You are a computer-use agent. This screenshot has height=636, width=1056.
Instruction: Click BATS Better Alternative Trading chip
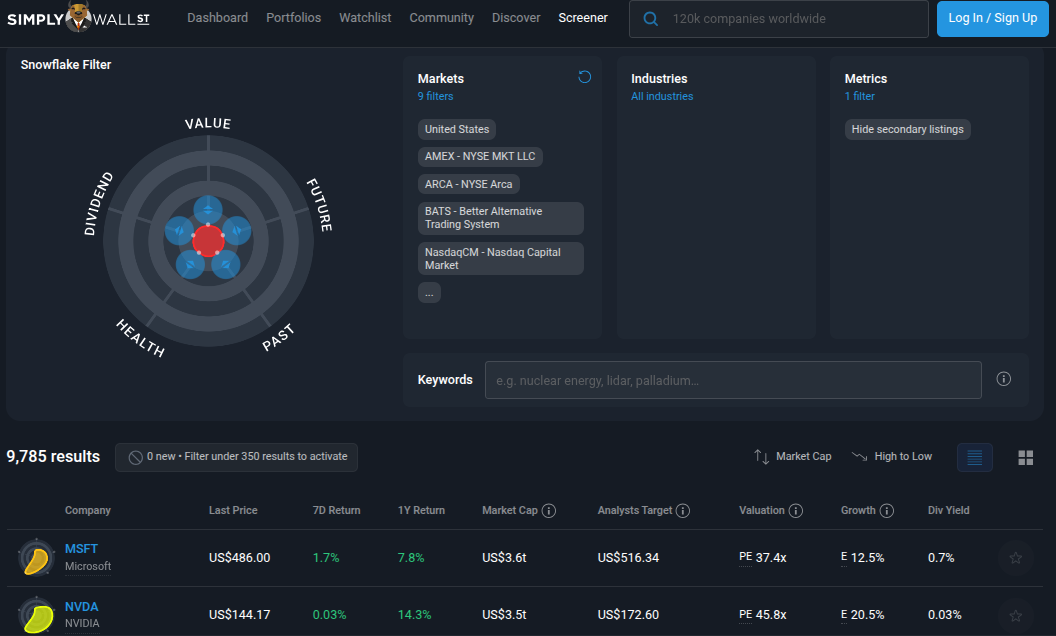click(x=500, y=218)
